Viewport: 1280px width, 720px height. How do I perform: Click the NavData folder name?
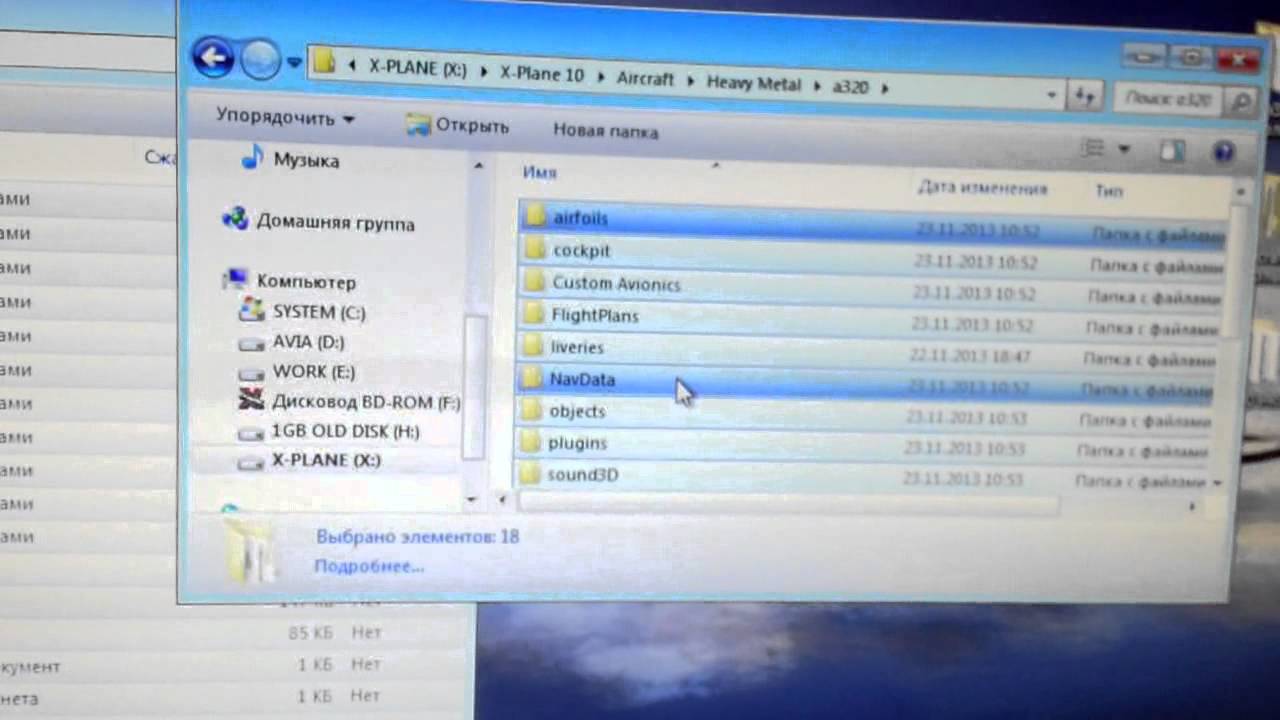582,379
